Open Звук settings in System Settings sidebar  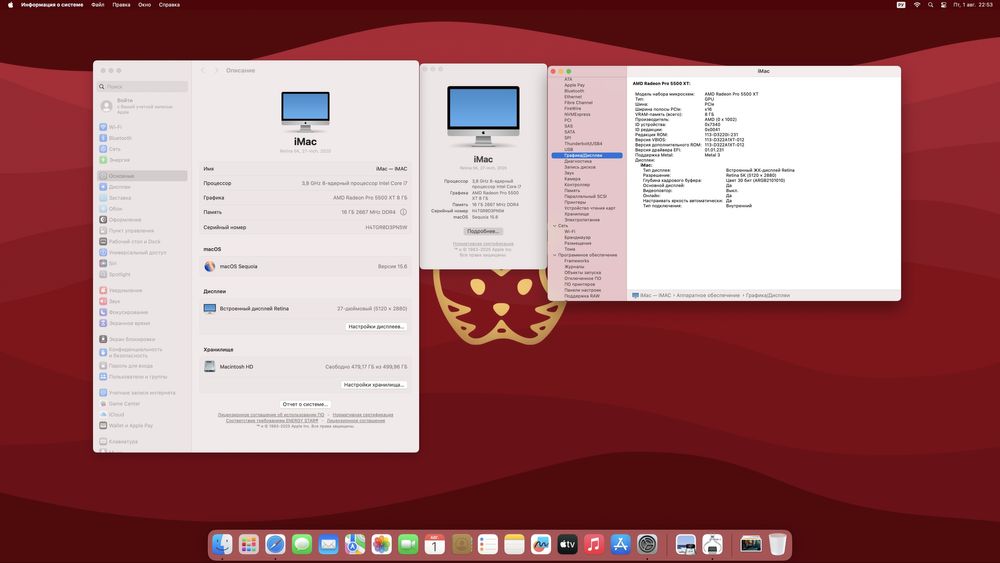(114, 301)
